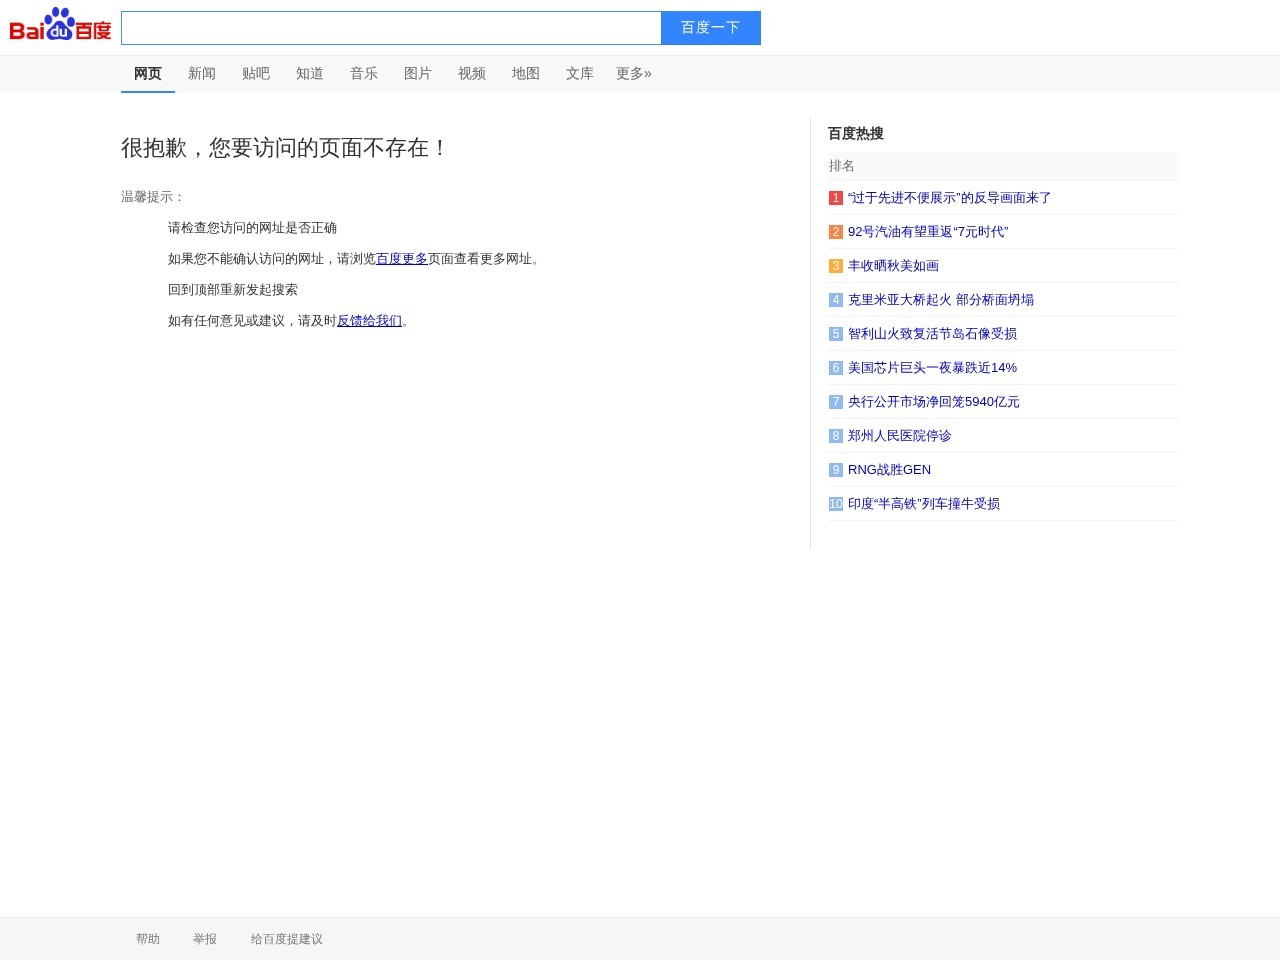Open the 帮助 footer link
1280x960 pixels.
tap(148, 939)
